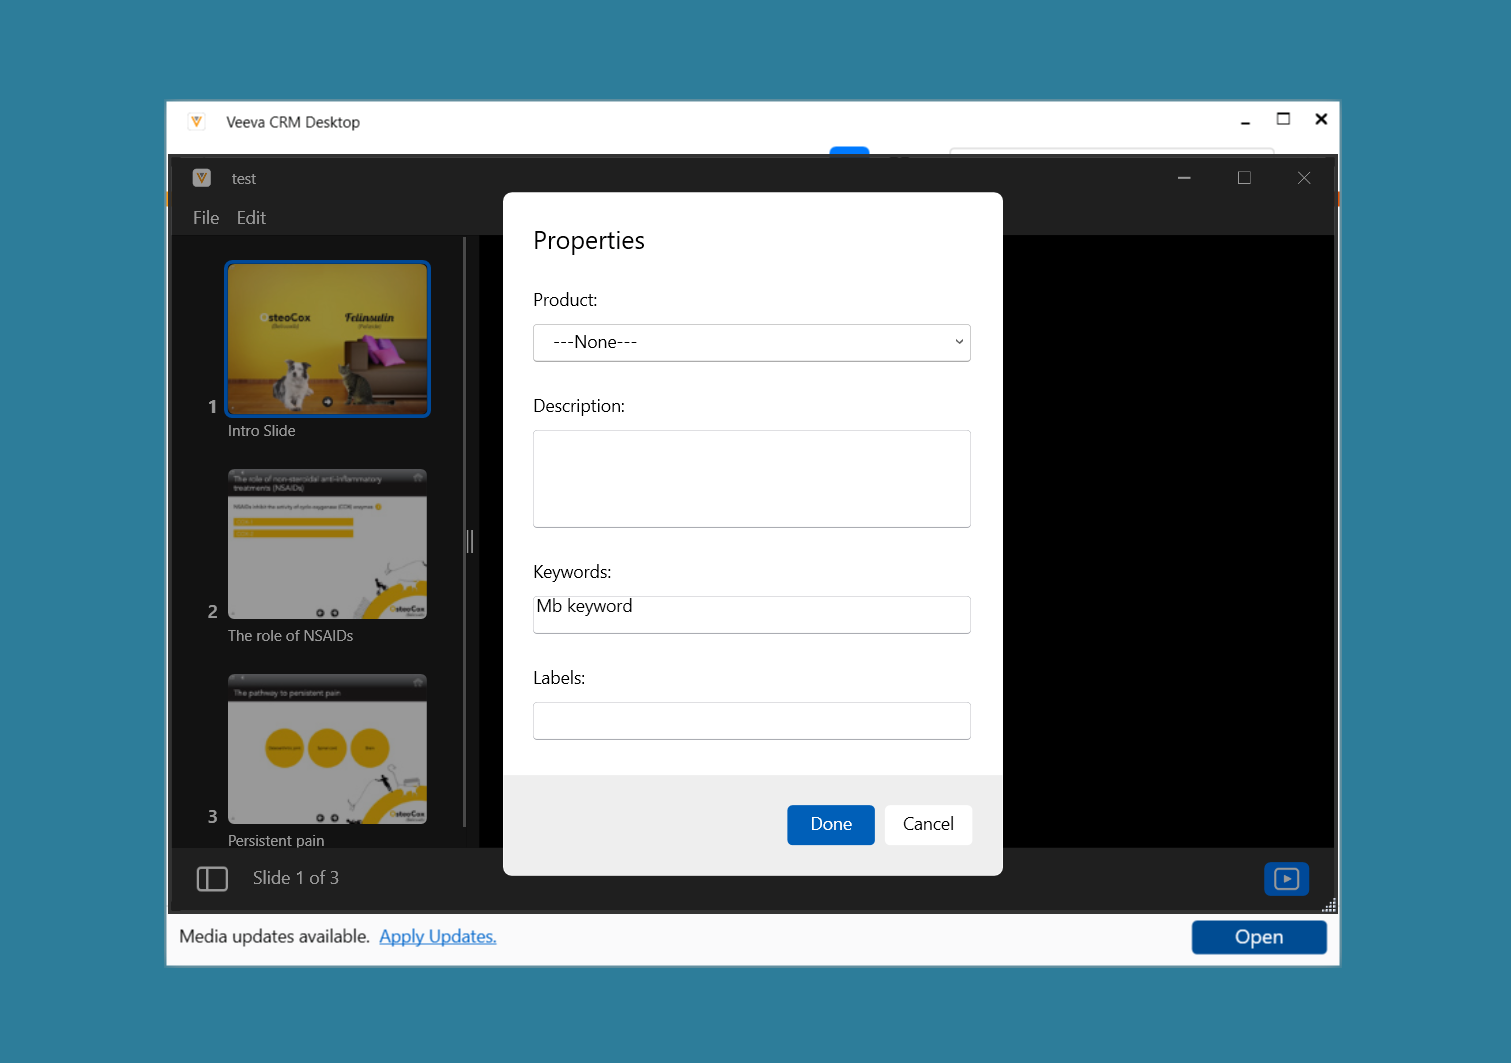1511x1063 pixels.
Task: Click the Apply Updates link
Action: click(x=437, y=937)
